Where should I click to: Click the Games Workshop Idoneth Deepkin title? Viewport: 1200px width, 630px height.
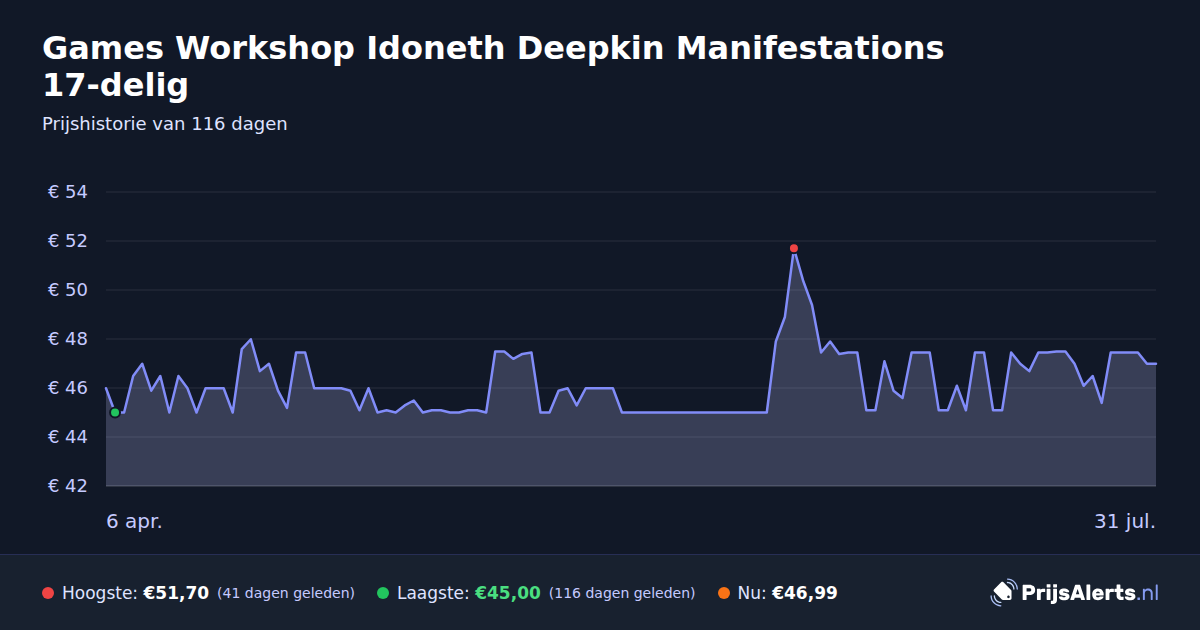click(x=493, y=66)
